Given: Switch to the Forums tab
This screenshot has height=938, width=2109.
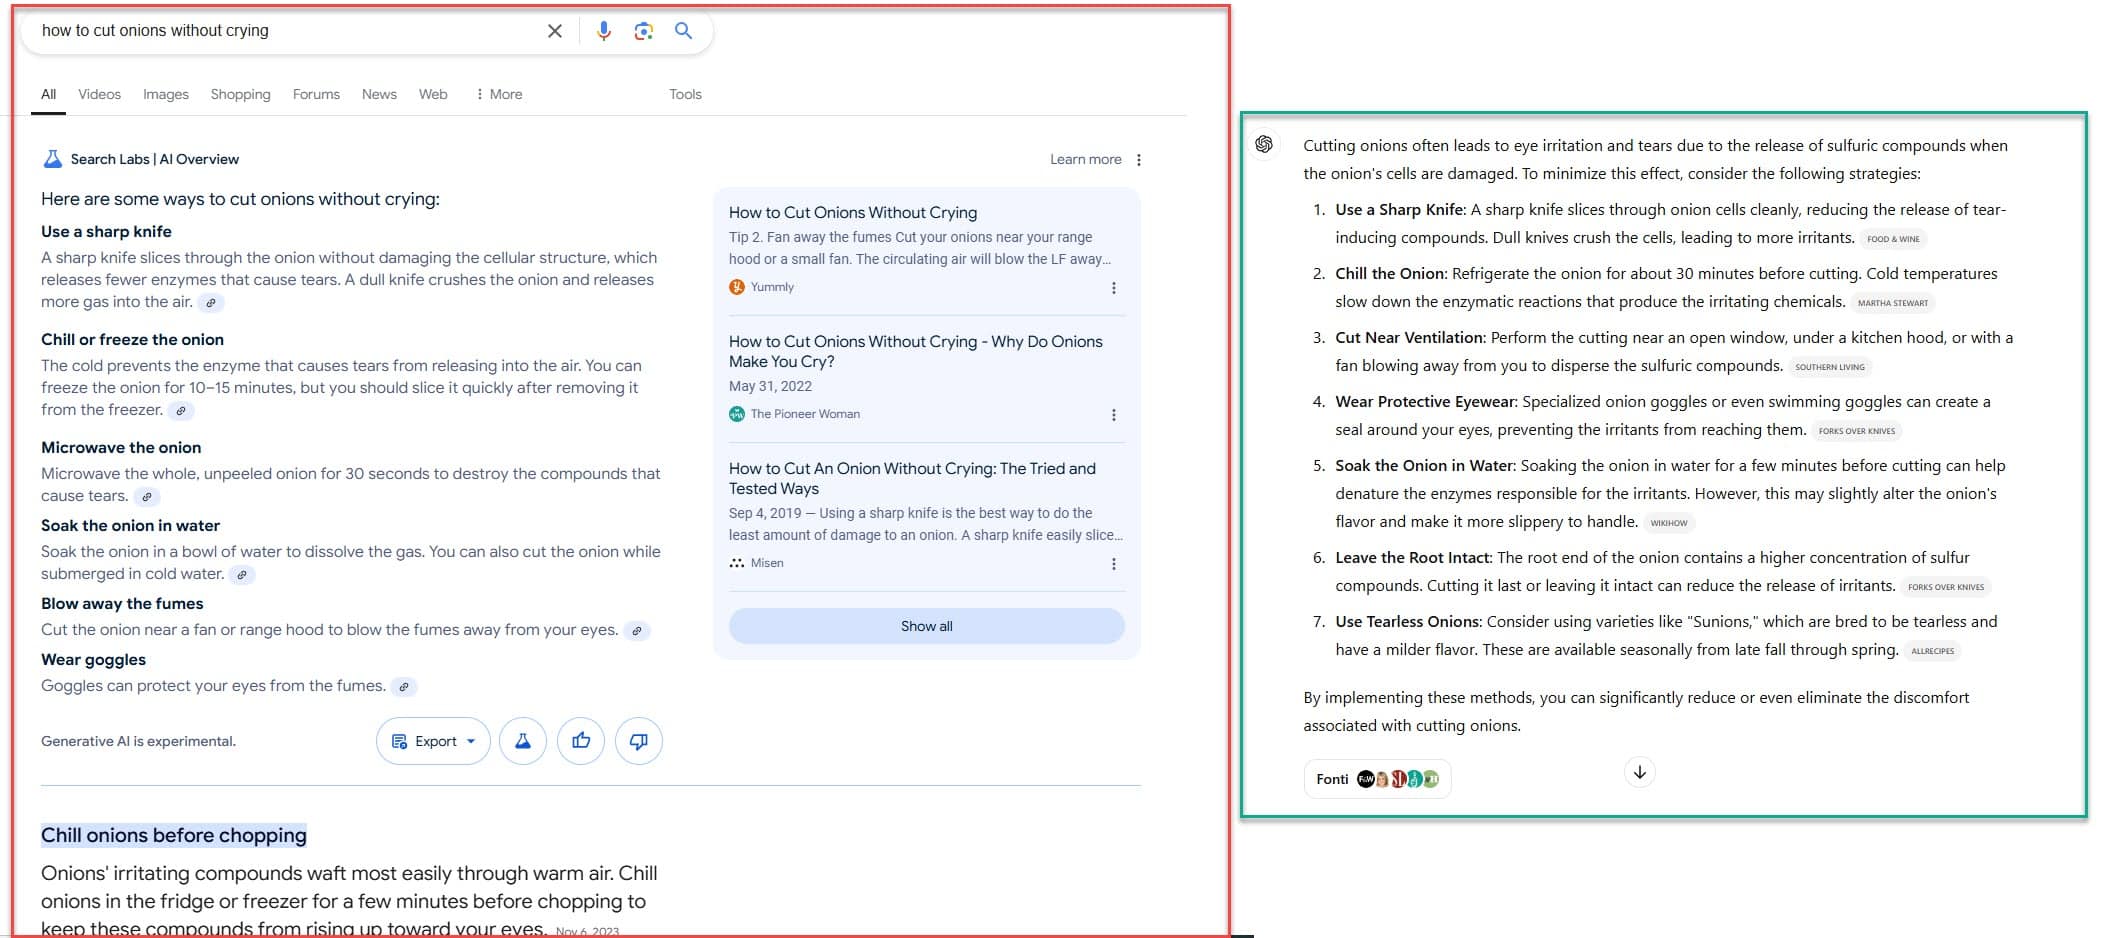Looking at the screenshot, I should pyautogui.click(x=316, y=94).
